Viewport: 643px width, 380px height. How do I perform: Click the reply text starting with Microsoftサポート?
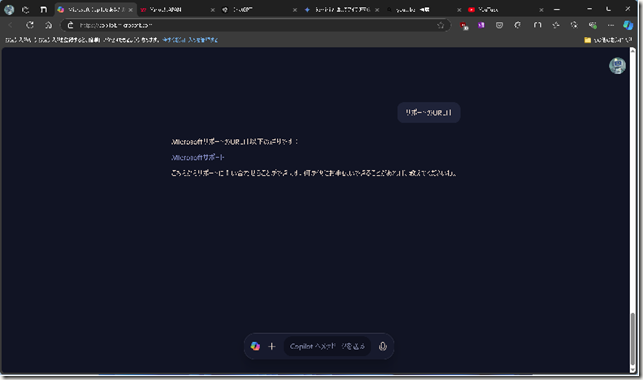(235, 142)
